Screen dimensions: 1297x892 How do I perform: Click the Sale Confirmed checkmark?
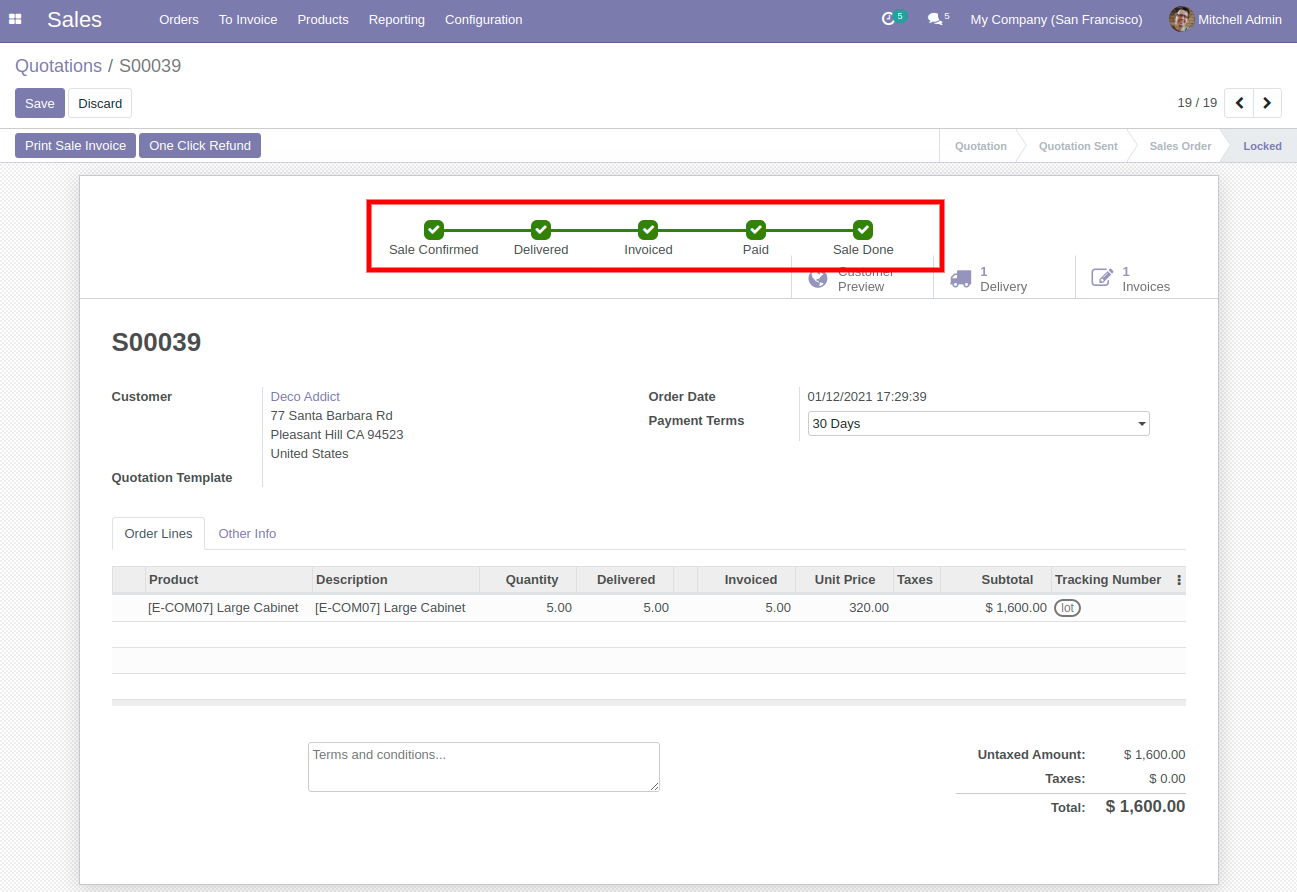[433, 230]
